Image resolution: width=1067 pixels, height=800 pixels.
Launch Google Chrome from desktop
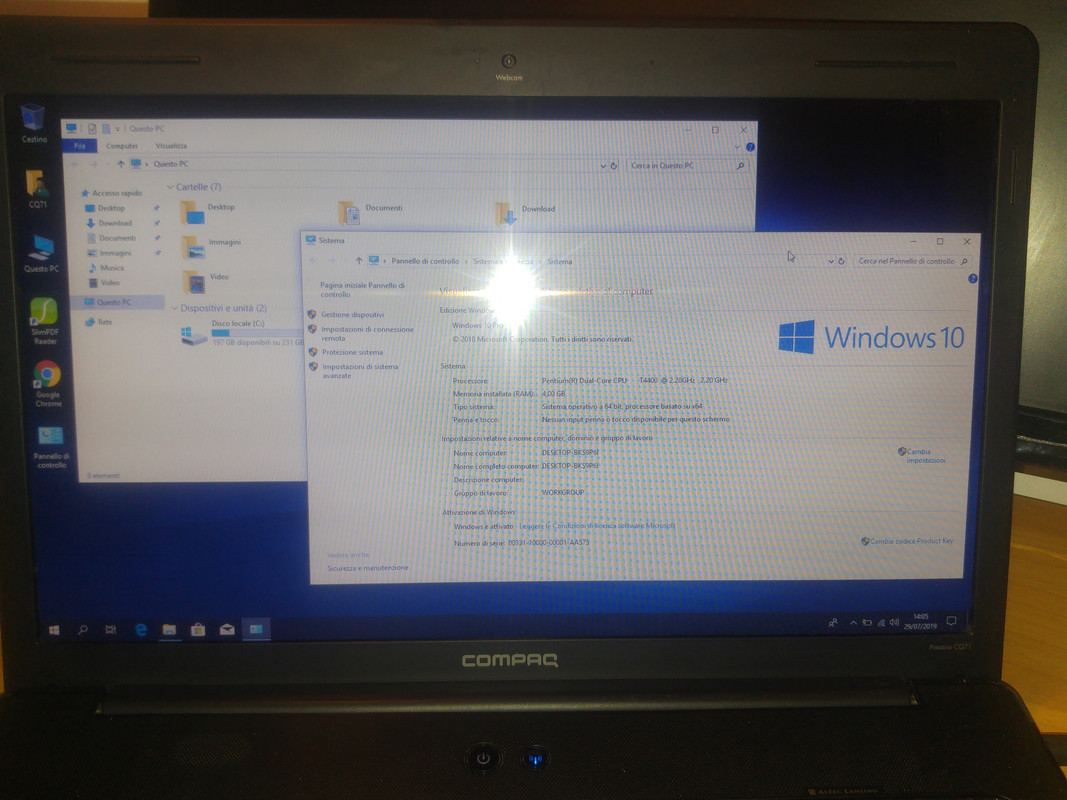click(x=48, y=383)
